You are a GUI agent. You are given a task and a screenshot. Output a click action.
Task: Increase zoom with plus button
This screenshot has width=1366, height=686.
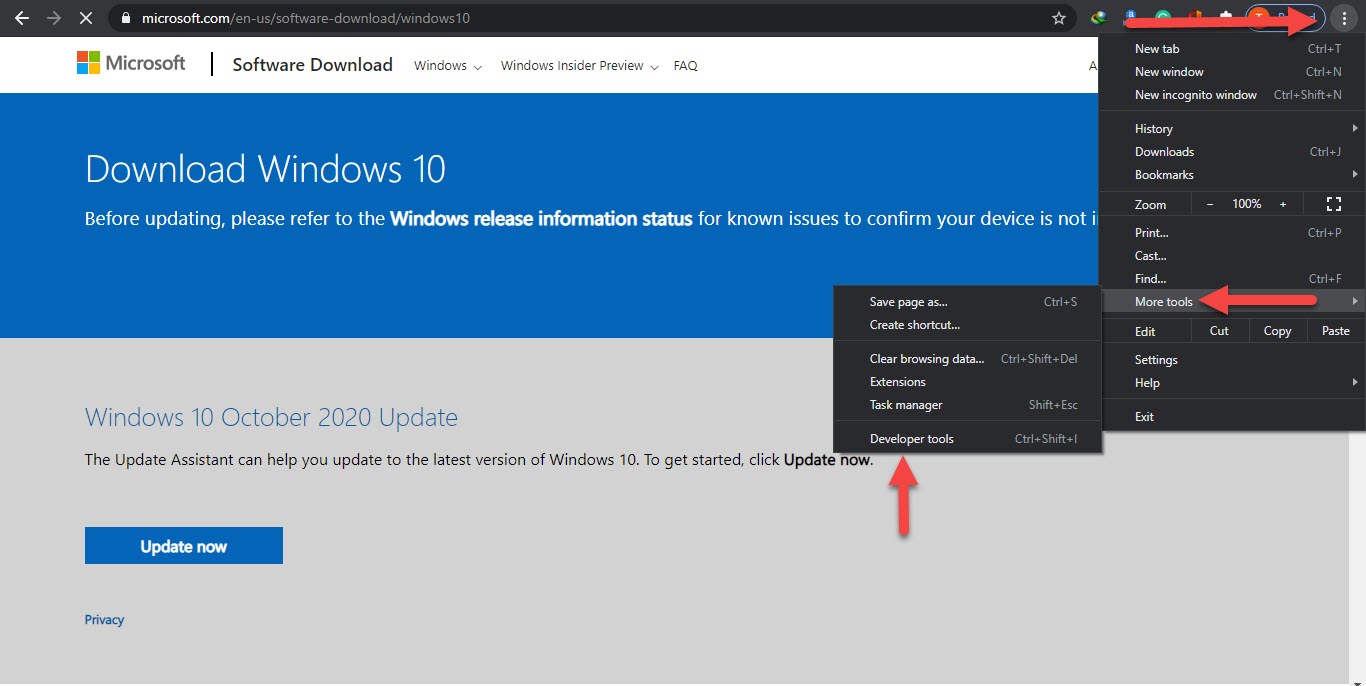tap(1284, 204)
